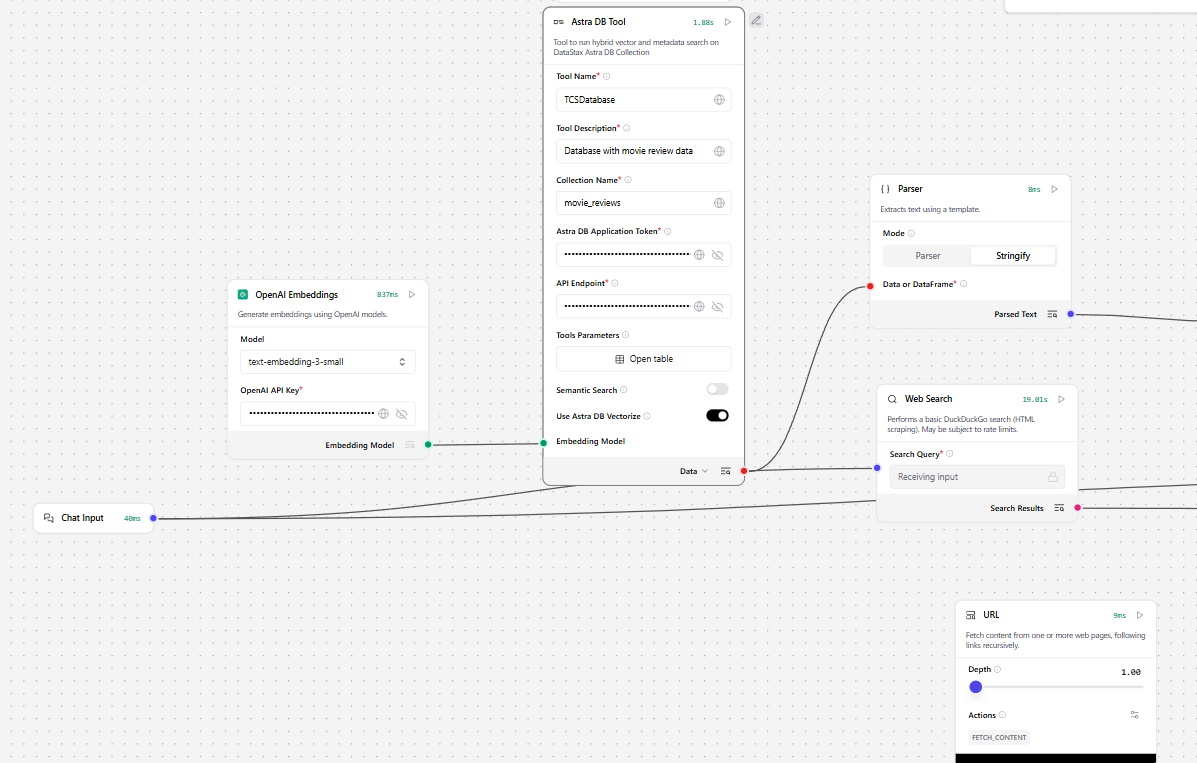The image size is (1197, 763).
Task: Click the Depth slider handle
Action: click(x=976, y=687)
